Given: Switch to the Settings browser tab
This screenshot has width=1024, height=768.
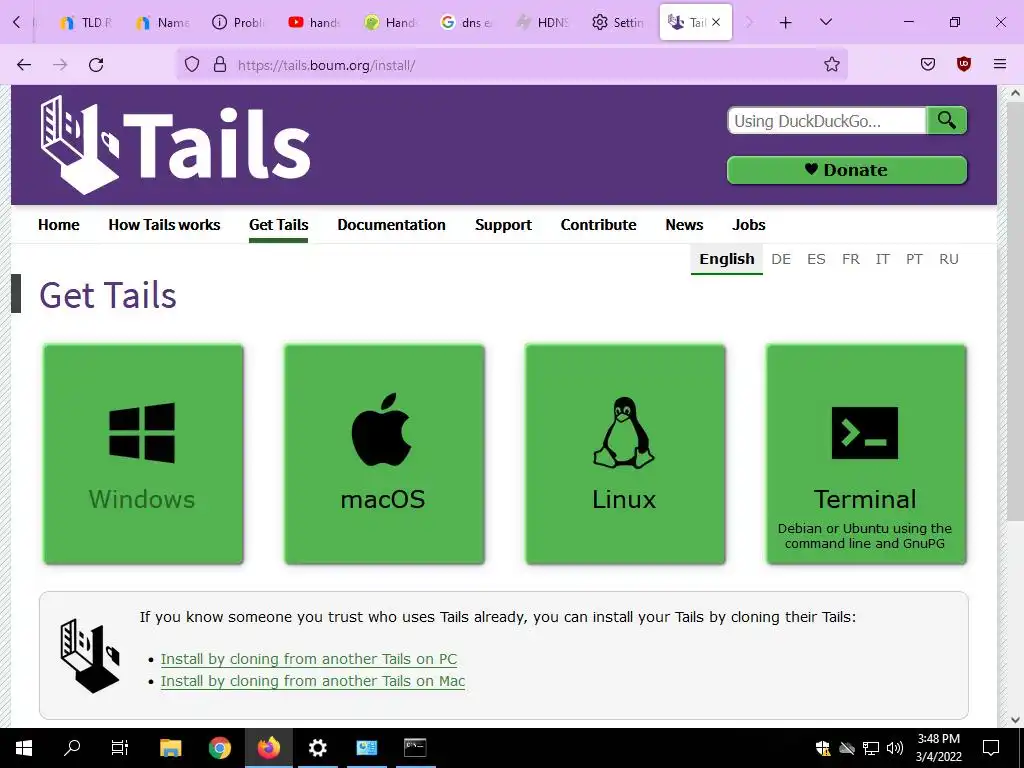Looking at the screenshot, I should pyautogui.click(x=618, y=23).
